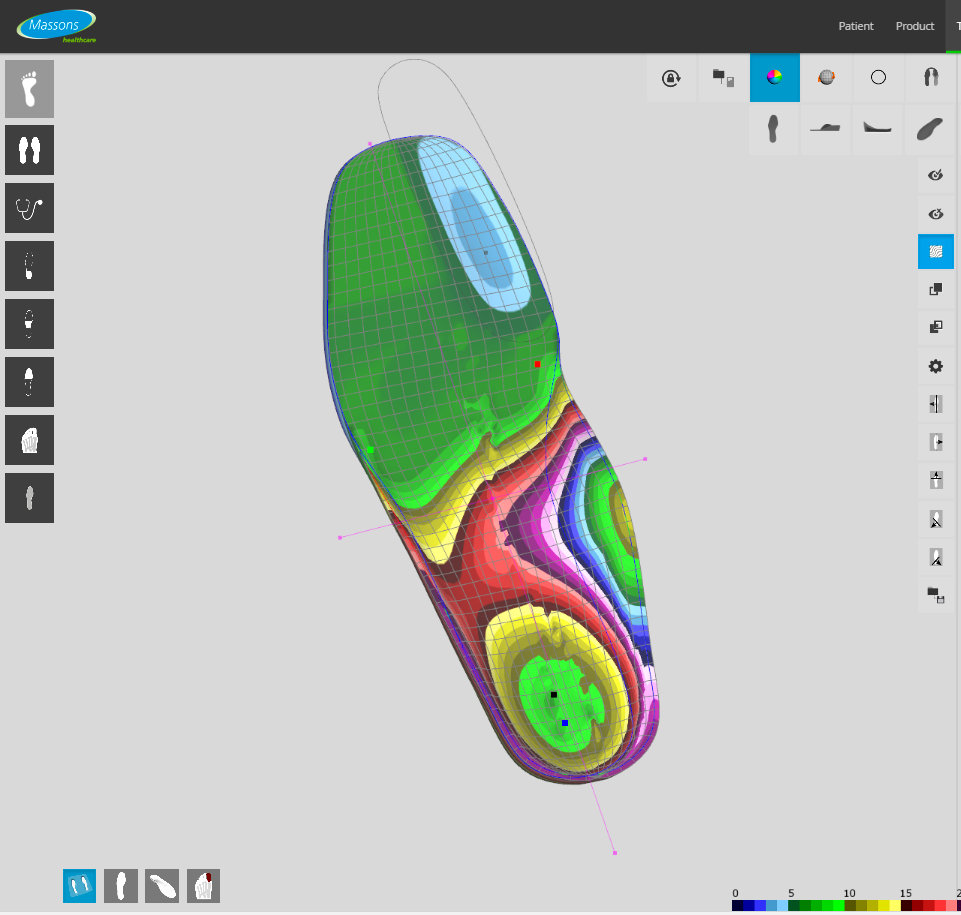
Task: Click the insole with down-left arrow icon
Action: pyautogui.click(x=935, y=519)
